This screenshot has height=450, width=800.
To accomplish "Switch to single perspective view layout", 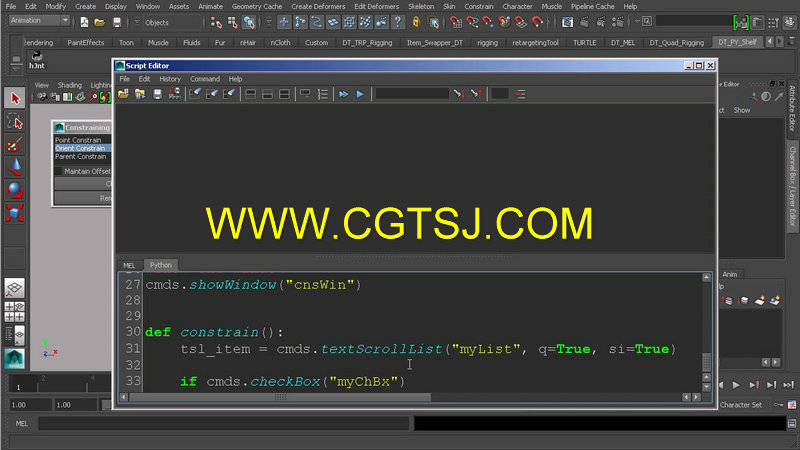I will [x=14, y=288].
